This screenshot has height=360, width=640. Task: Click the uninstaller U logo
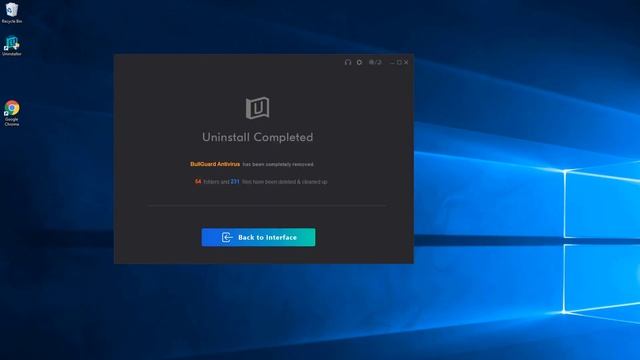coord(258,108)
